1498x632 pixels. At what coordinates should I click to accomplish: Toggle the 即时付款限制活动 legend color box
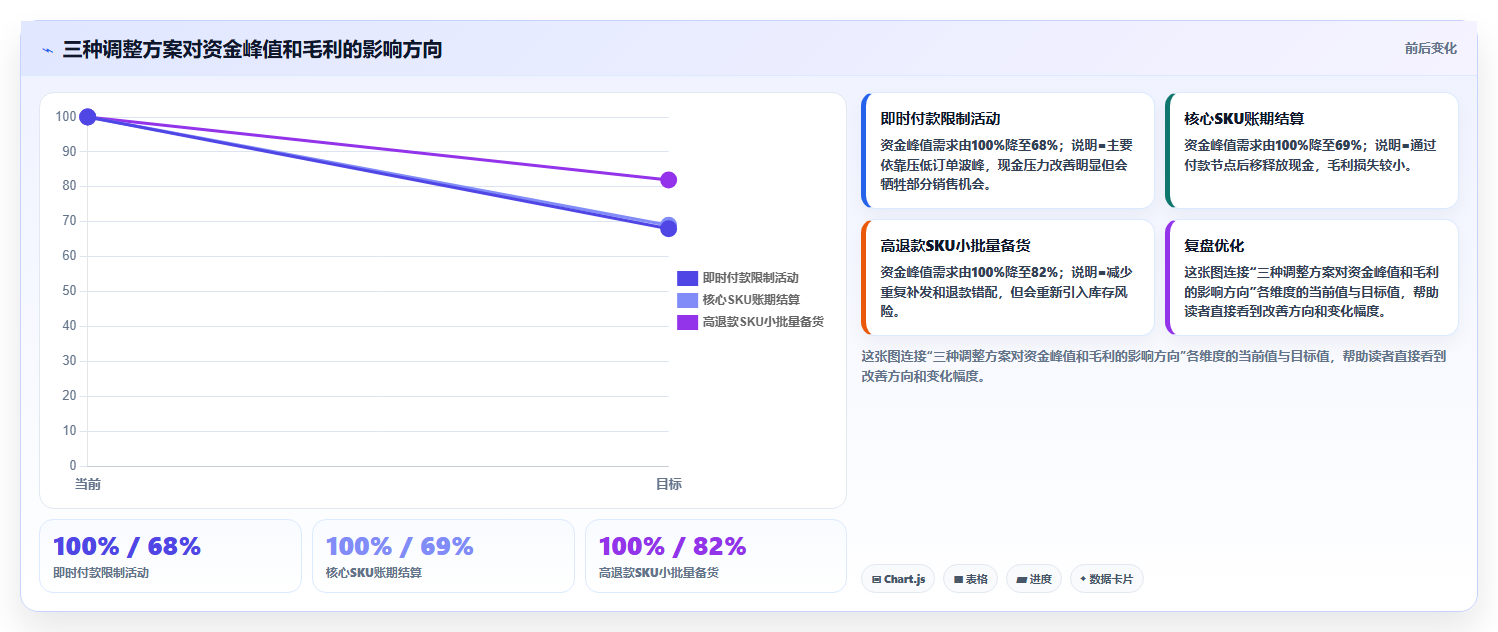[687, 278]
